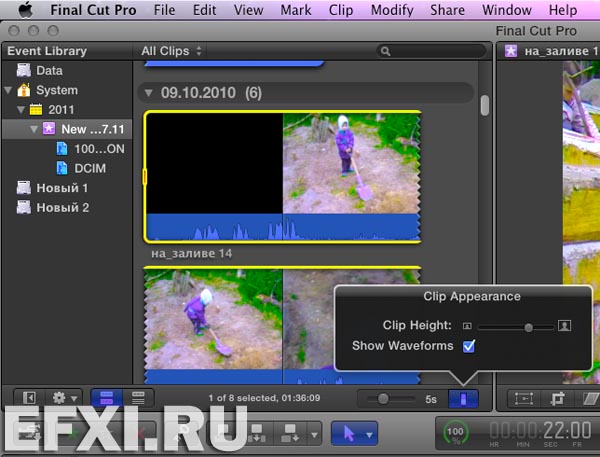Select the Новый 1 drive

53,188
